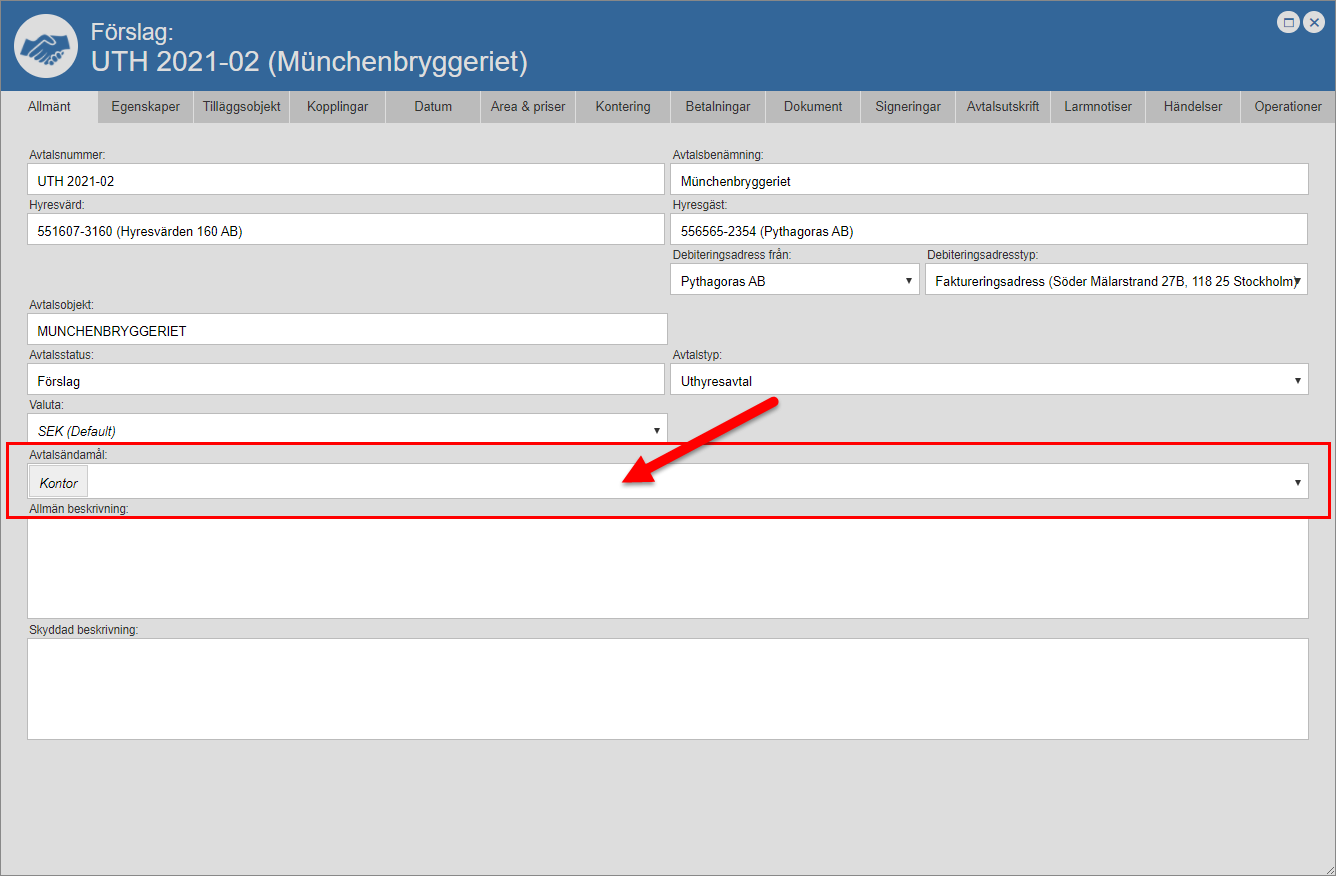Open the Area & priser tab

(527, 107)
